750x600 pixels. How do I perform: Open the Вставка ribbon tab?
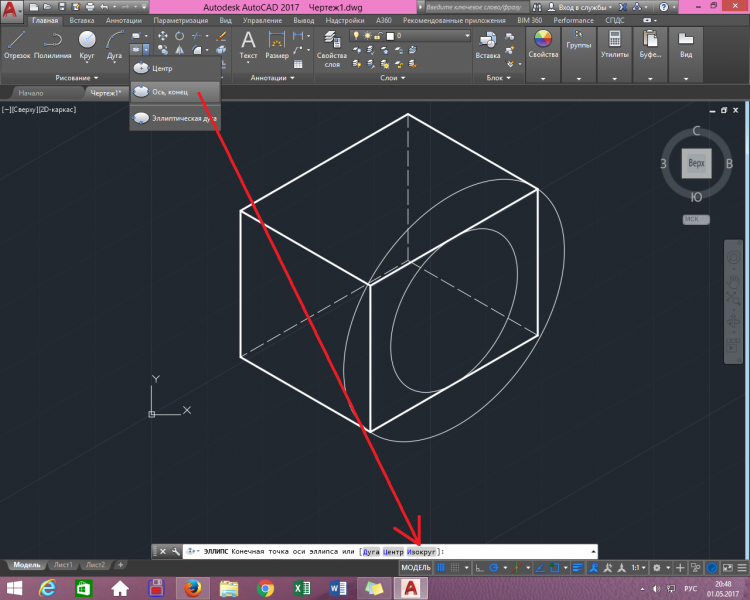(81, 21)
